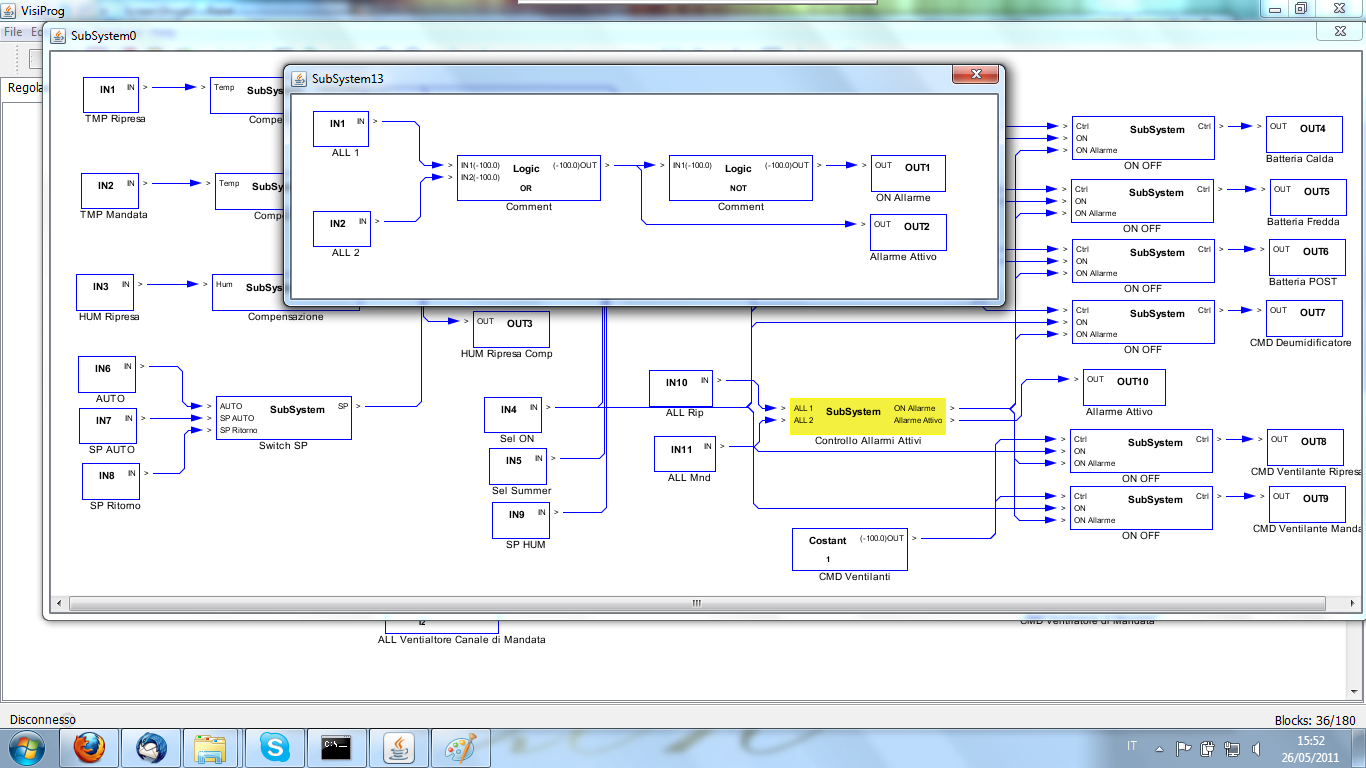Select ON OFF subsystem feeding OUT4
This screenshot has height=768, width=1366.
(1143, 138)
